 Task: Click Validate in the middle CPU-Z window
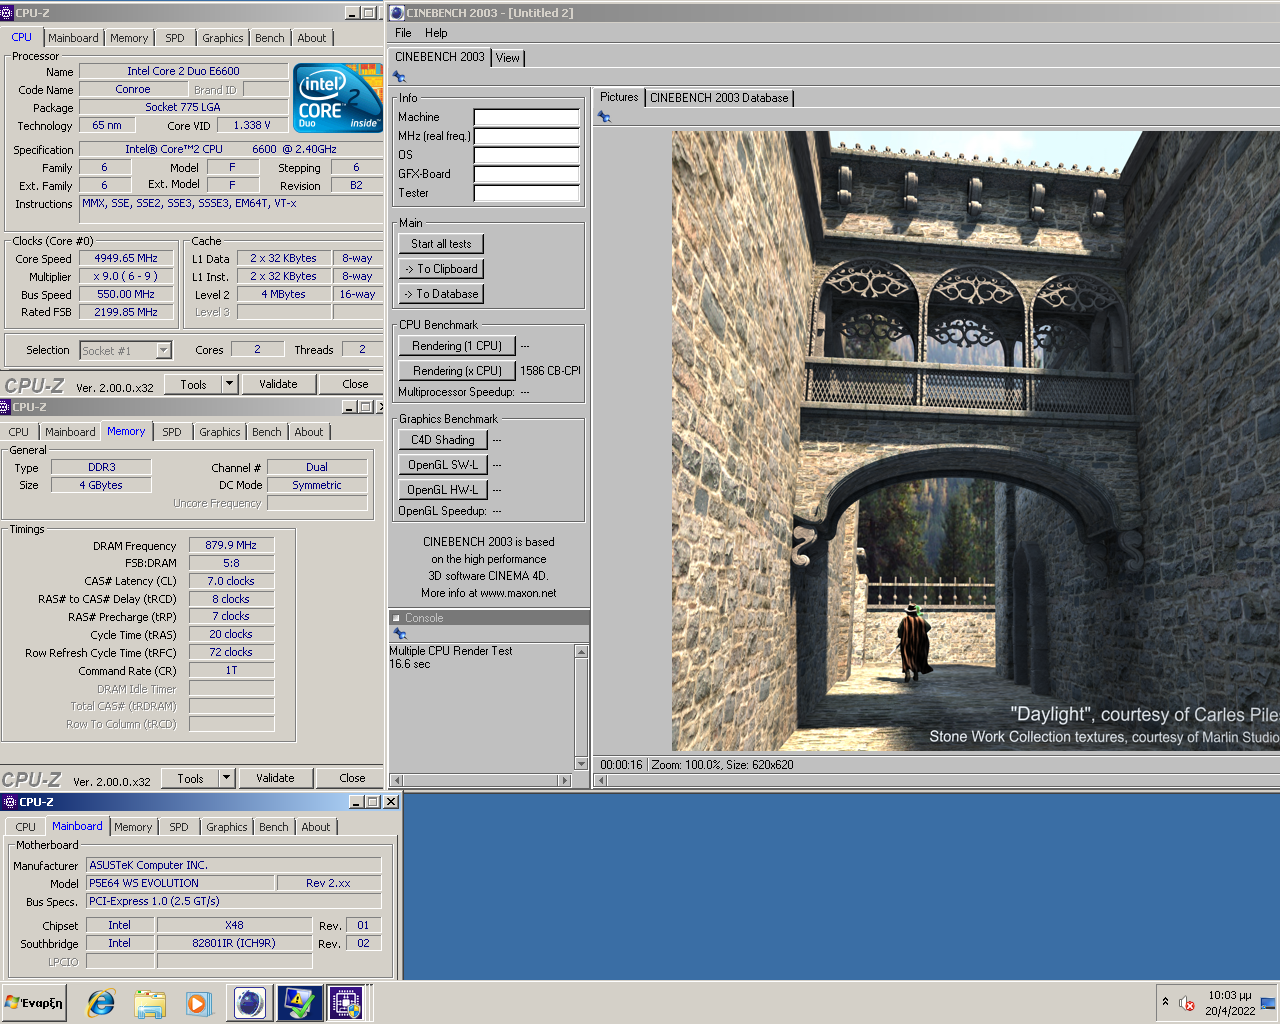click(x=275, y=778)
